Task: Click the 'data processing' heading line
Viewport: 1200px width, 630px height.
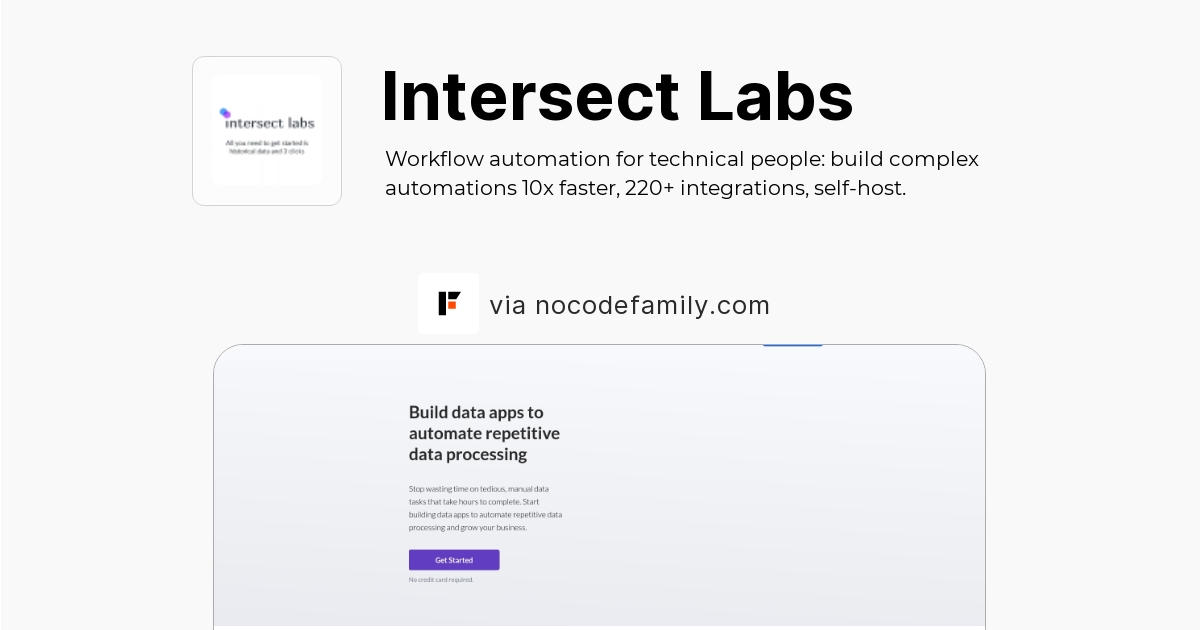Action: [467, 454]
